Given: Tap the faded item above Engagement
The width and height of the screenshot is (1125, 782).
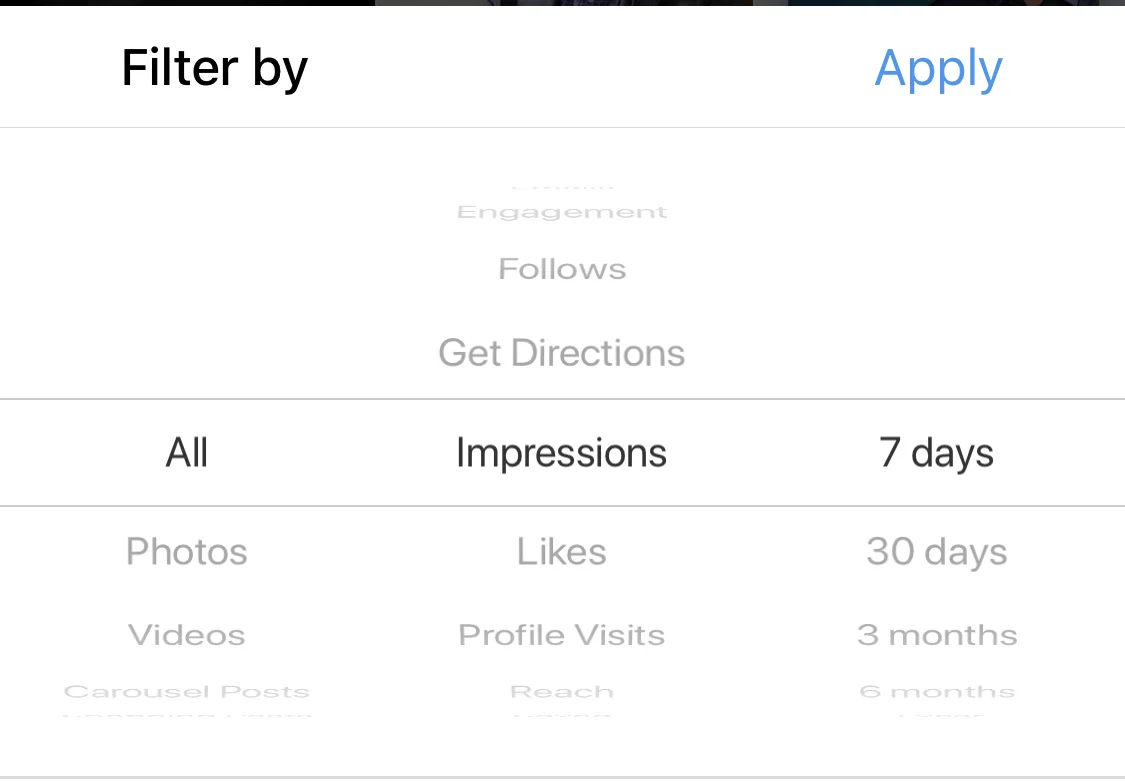Looking at the screenshot, I should click(x=562, y=188).
